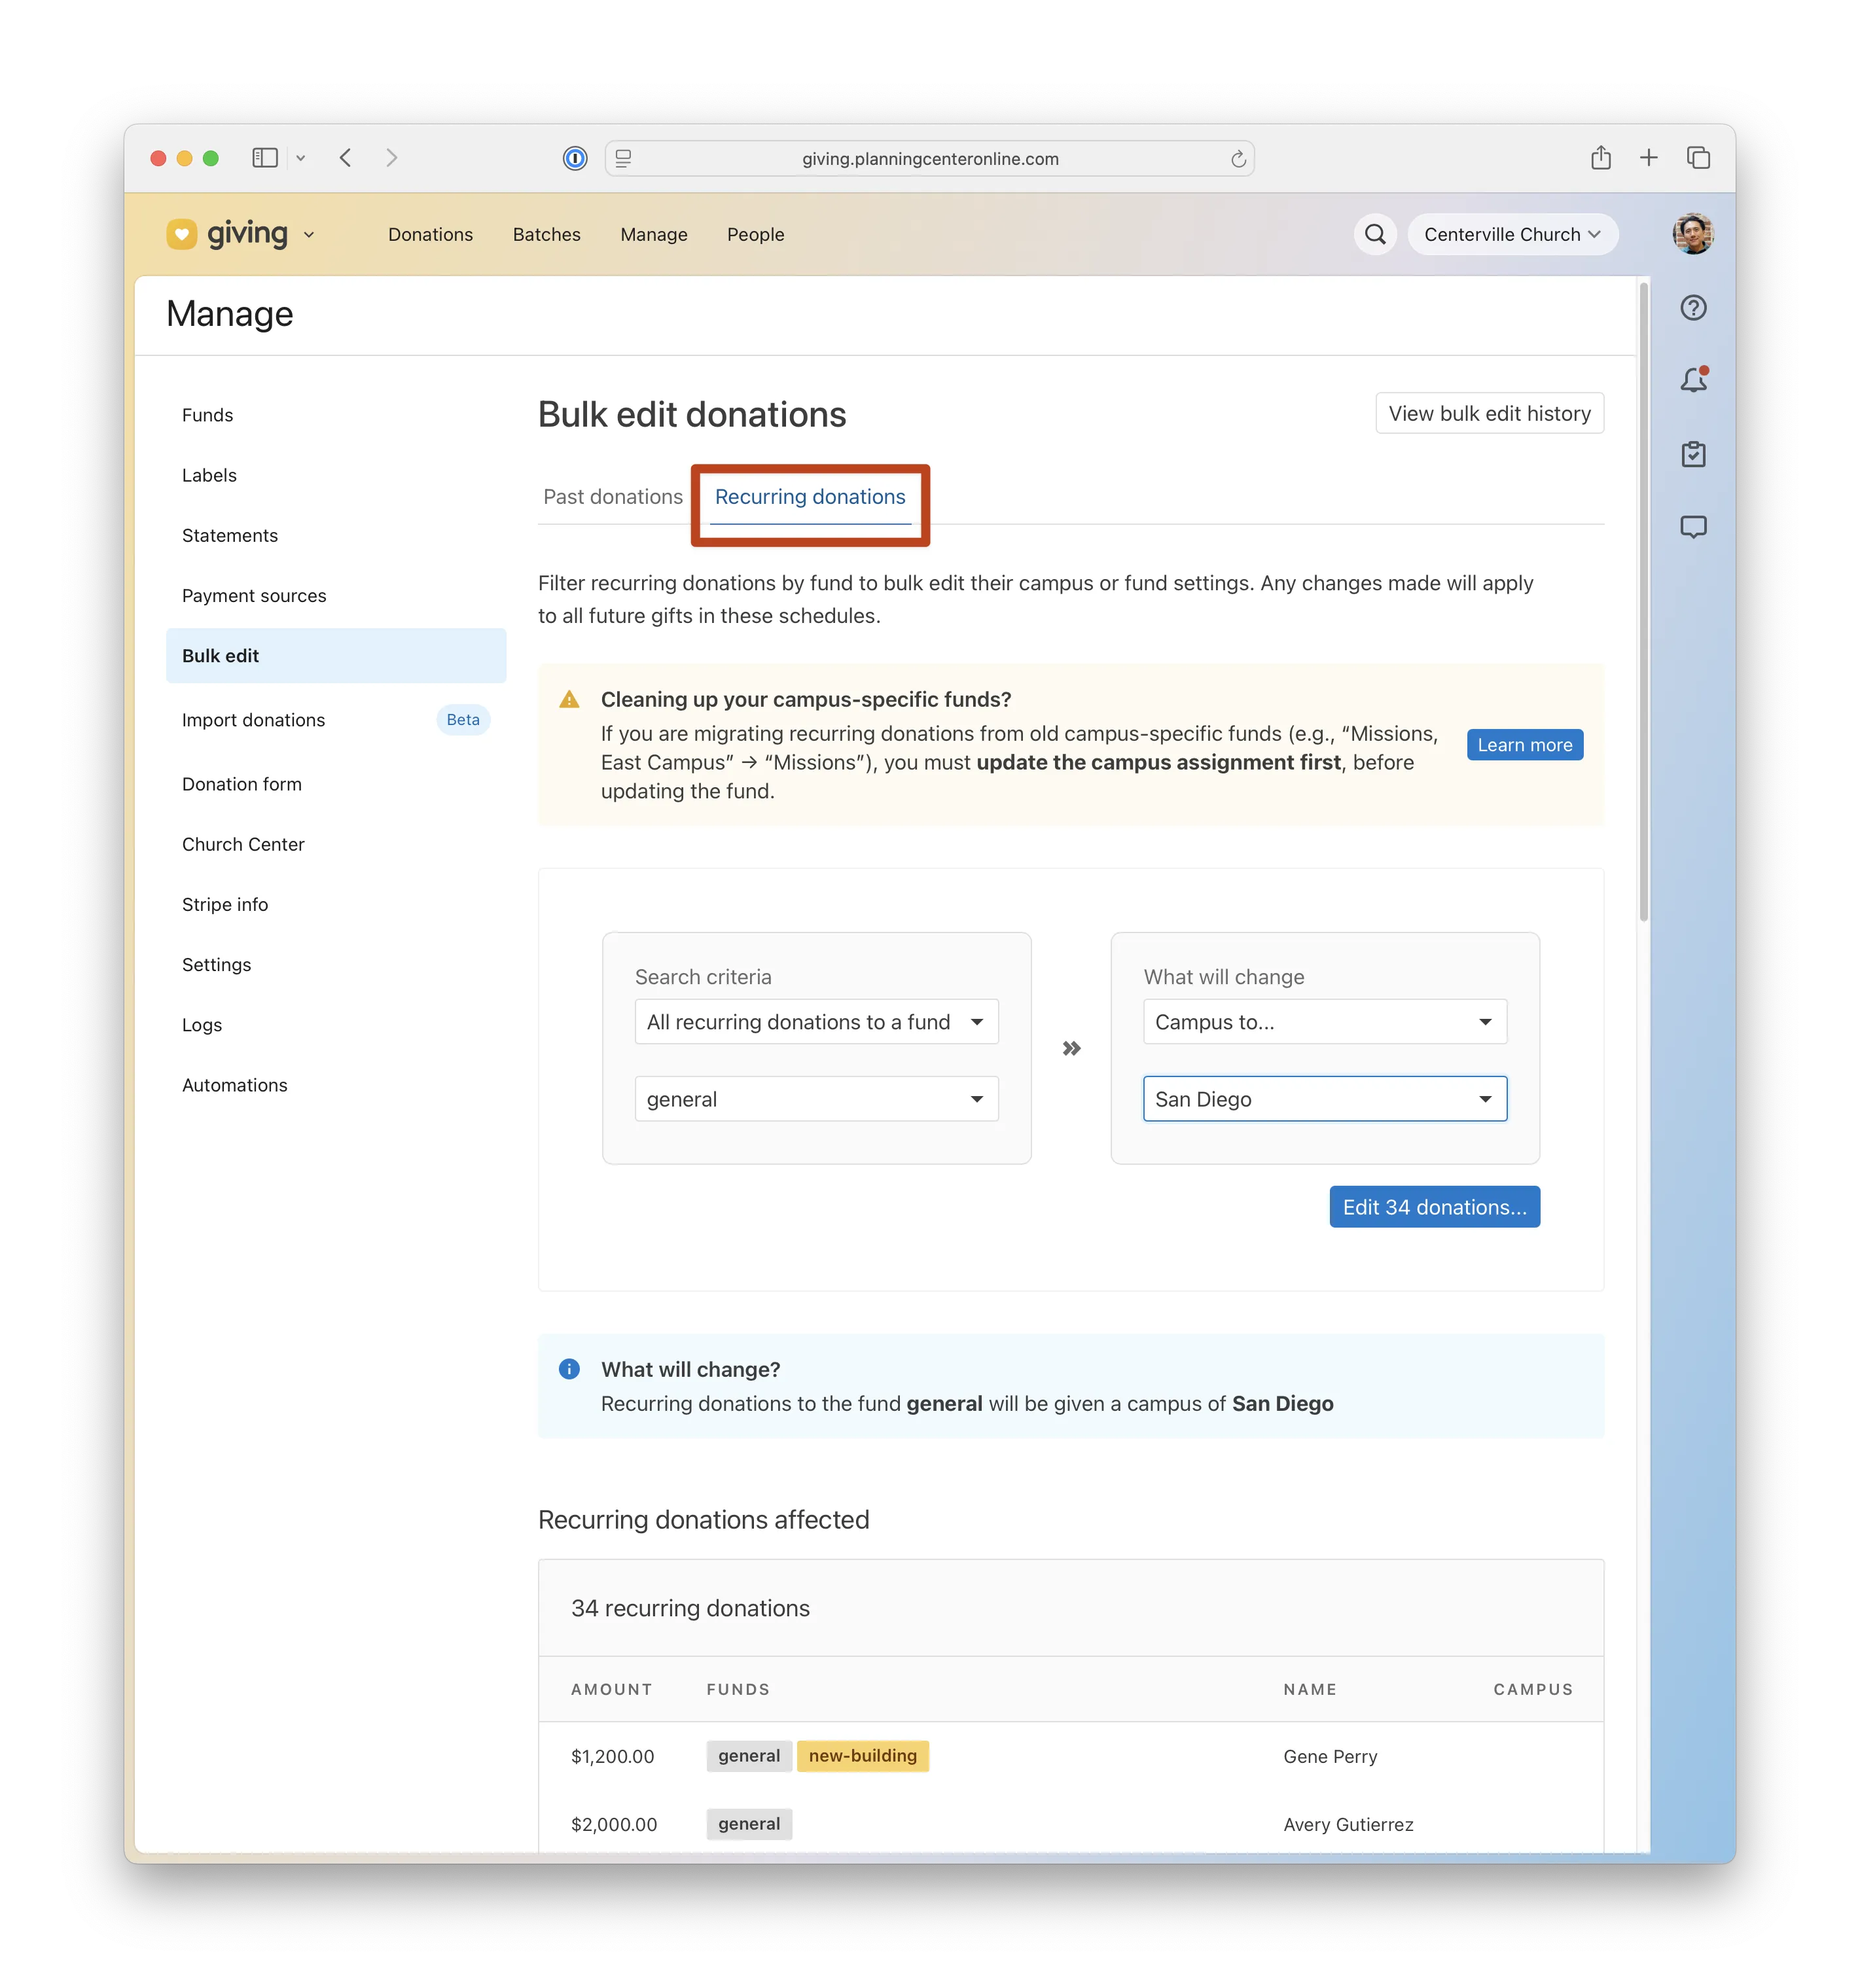Click the Edit 34 donations button
This screenshot has height=1988, width=1860.
click(1434, 1207)
